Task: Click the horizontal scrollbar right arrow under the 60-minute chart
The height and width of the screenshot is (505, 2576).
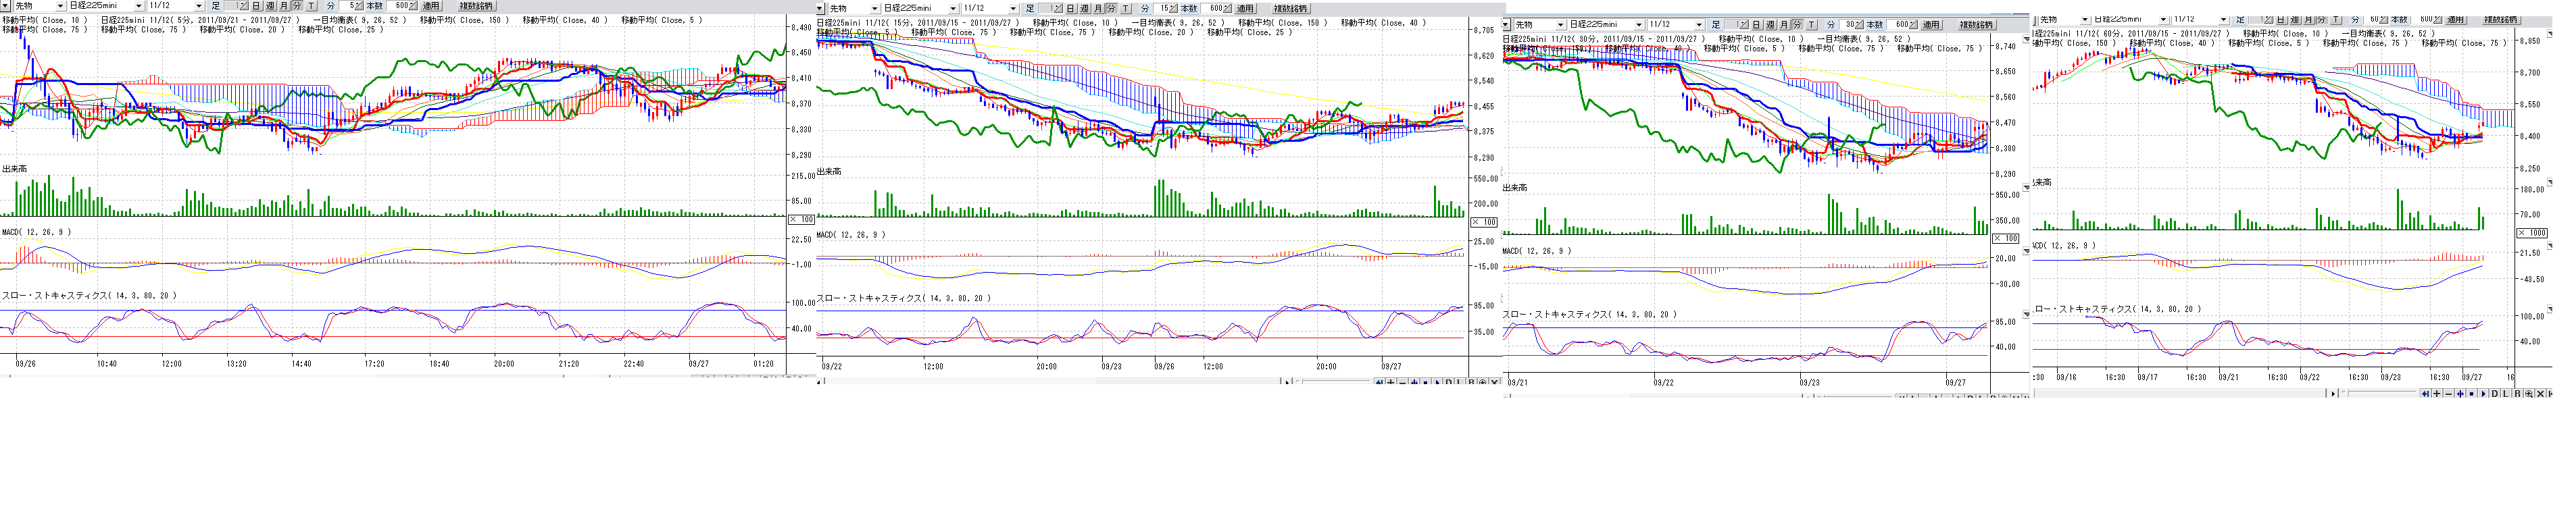Action: point(2333,394)
